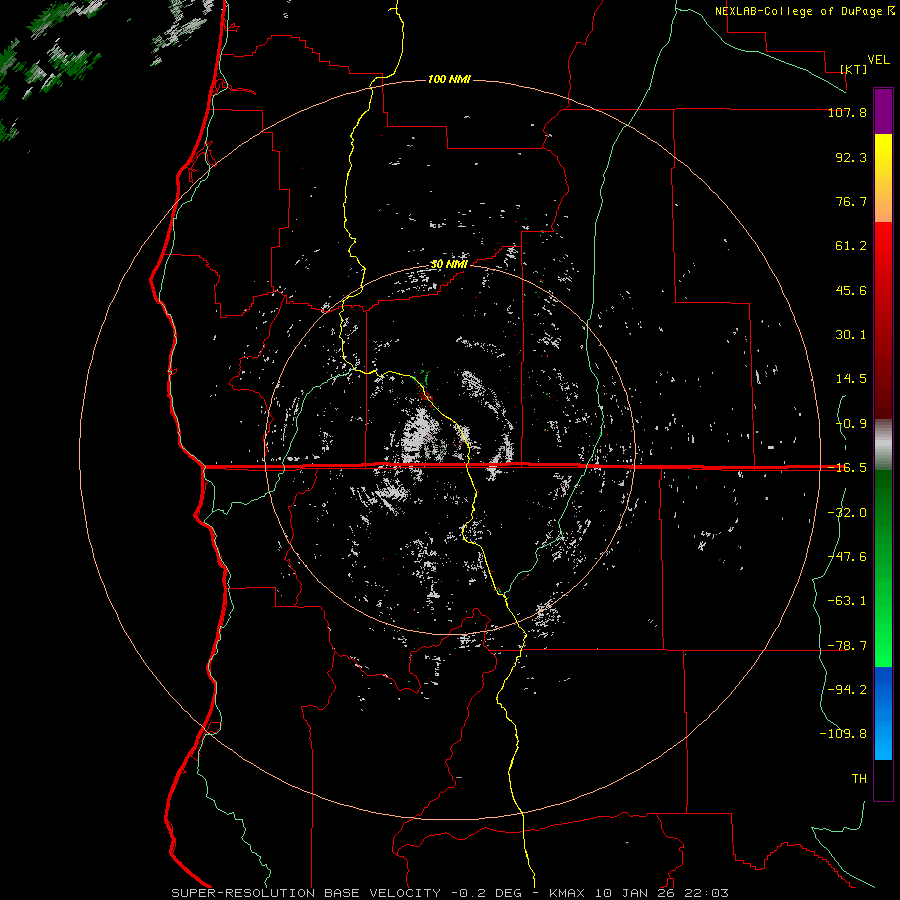The width and height of the screenshot is (900, 900).
Task: Click the 61.2 velocity scale value
Action: 851,246
